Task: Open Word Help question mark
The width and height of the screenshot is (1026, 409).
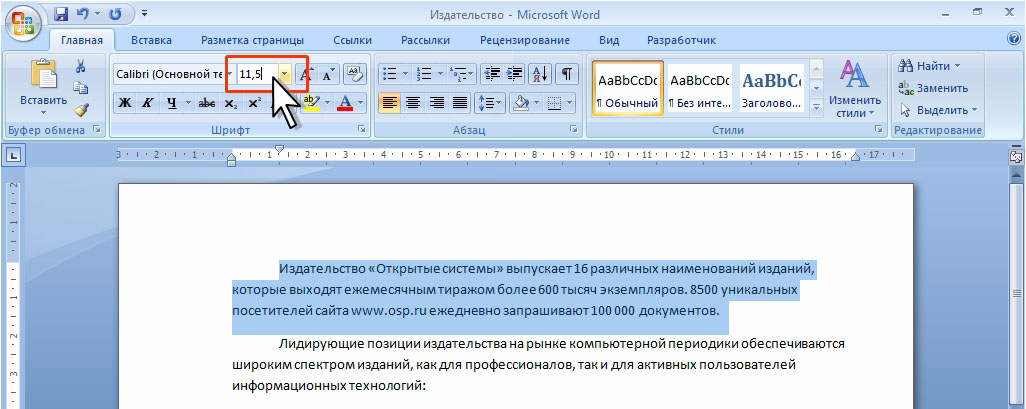Action: 1014,39
